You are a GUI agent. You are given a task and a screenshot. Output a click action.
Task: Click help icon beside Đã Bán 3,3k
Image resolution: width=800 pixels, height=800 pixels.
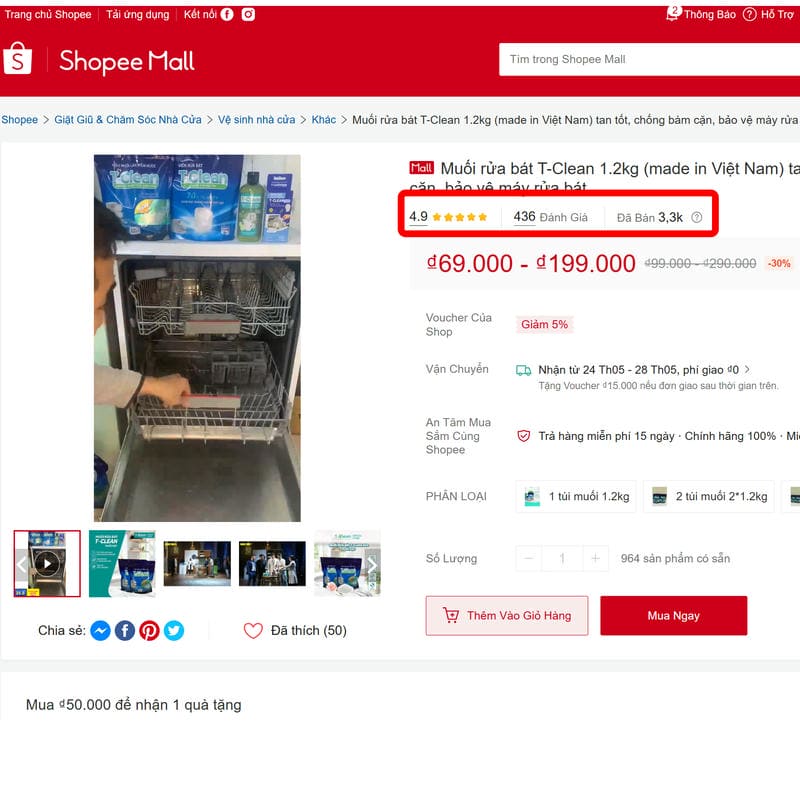[x=696, y=217]
